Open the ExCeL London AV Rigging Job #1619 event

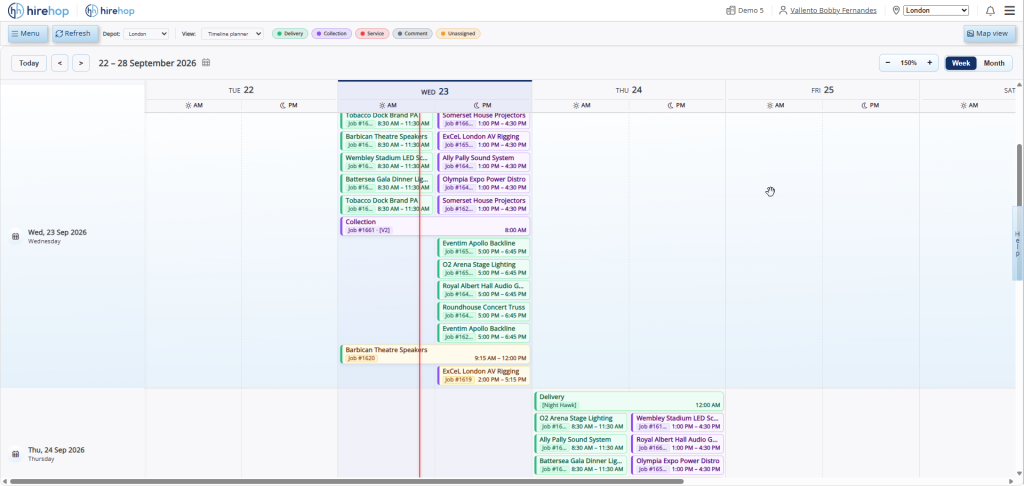[x=483, y=375]
